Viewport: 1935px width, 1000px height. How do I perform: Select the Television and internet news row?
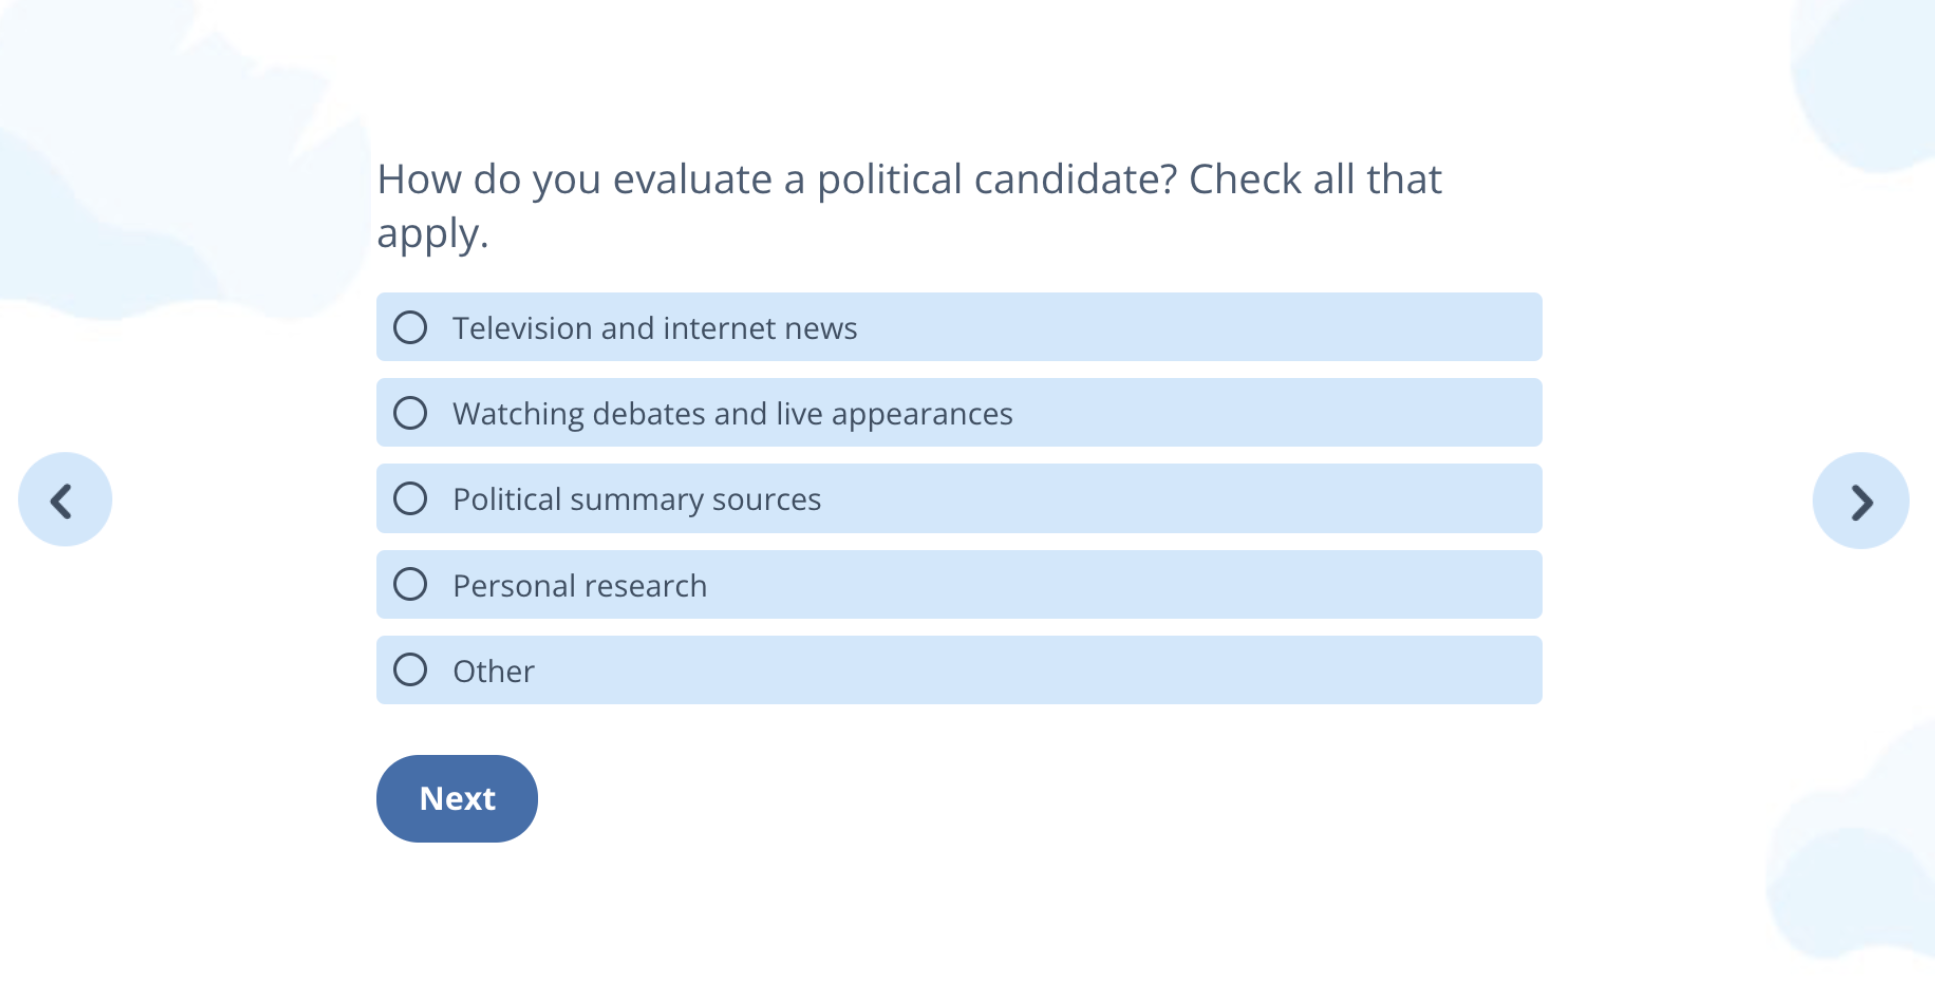[x=959, y=327]
